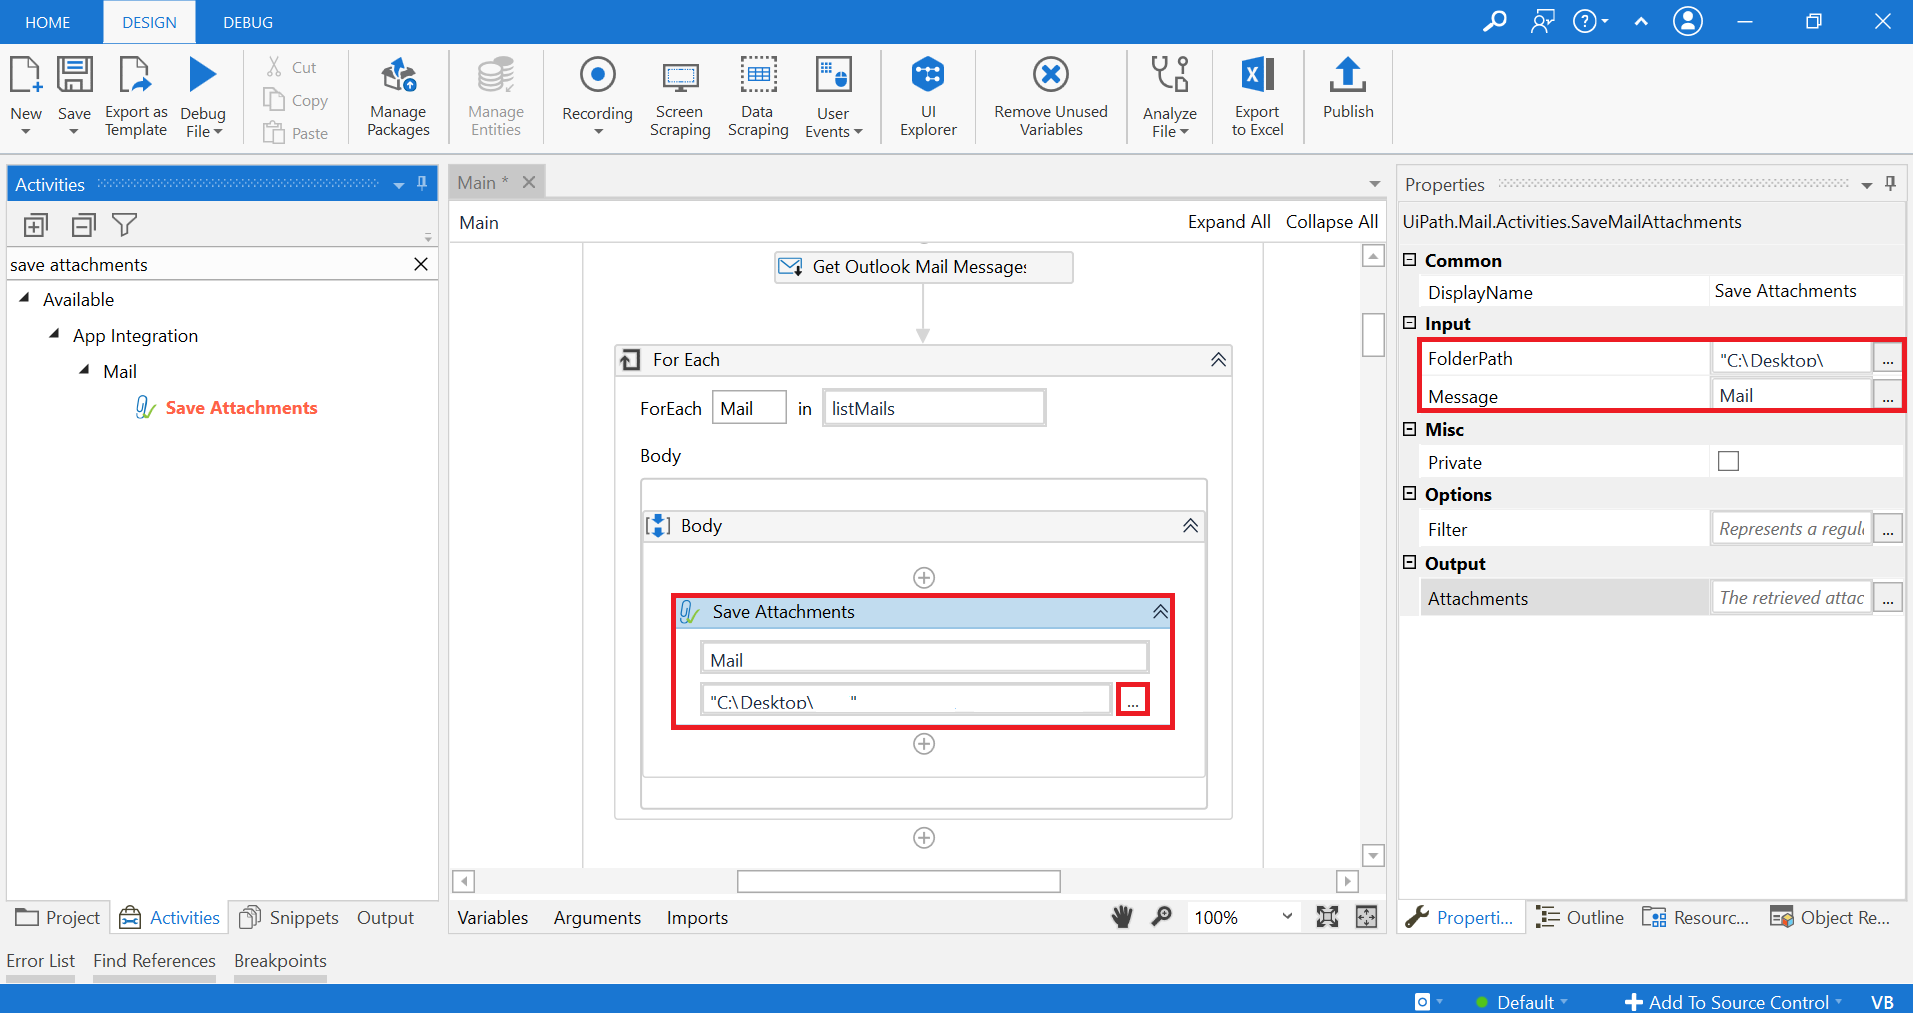This screenshot has width=1913, height=1013.
Task: Publish the project
Action: click(x=1348, y=89)
